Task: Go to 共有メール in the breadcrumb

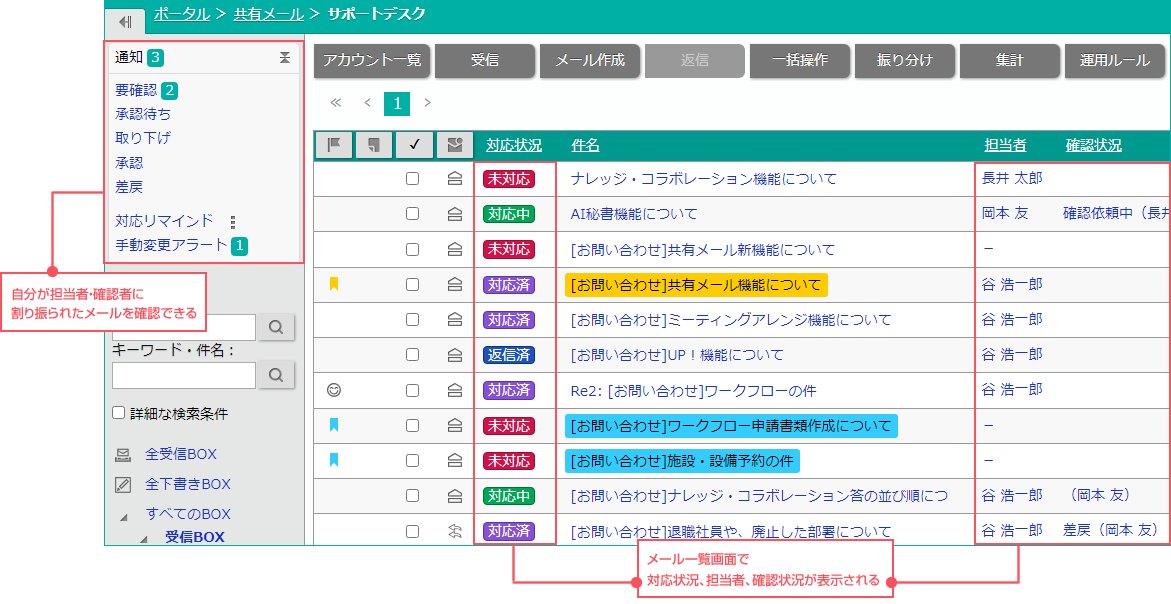Action: coord(267,14)
